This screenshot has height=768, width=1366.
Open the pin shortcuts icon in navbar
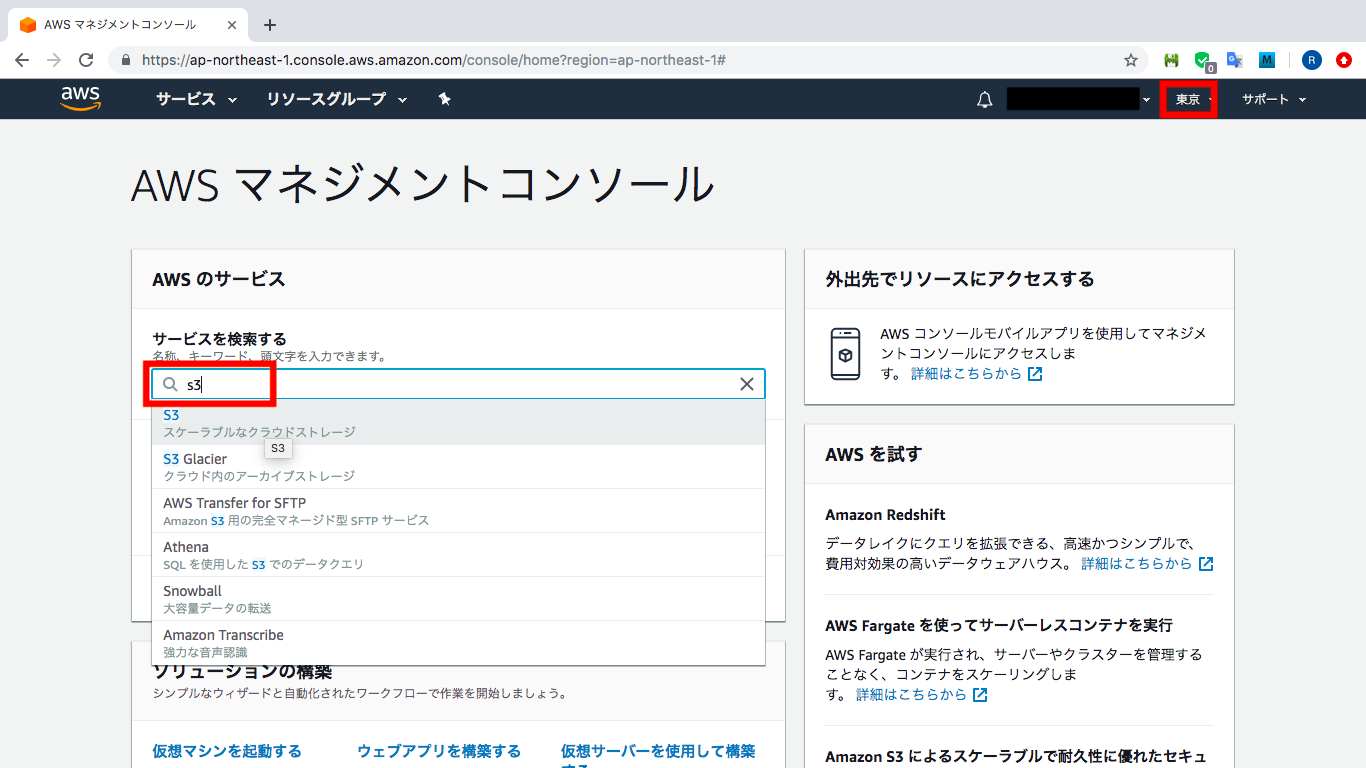point(445,99)
